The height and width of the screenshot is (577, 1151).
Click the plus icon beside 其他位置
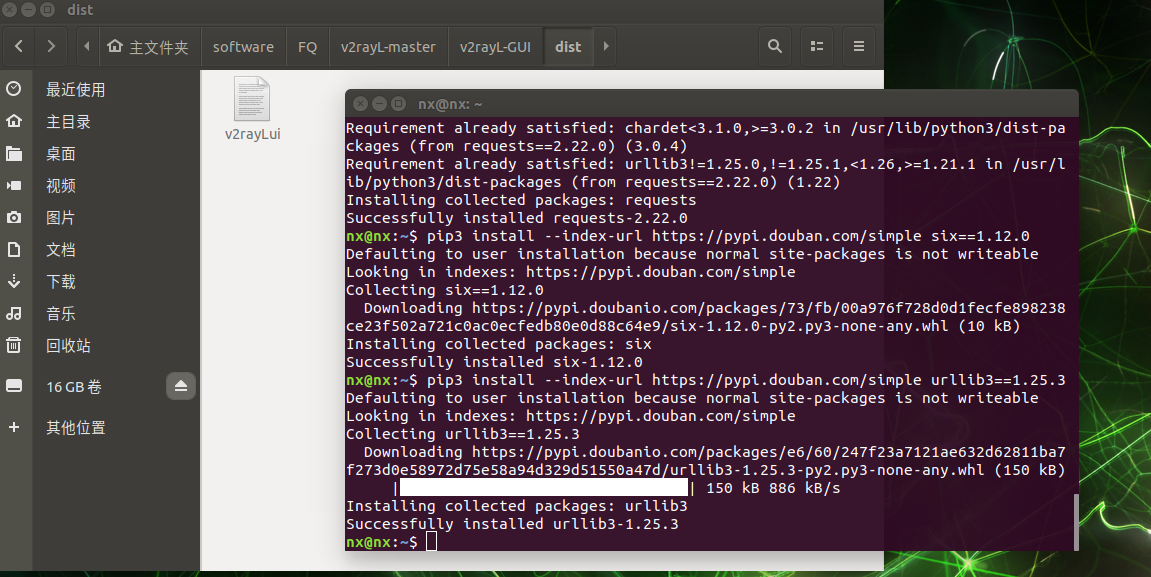[x=13, y=427]
